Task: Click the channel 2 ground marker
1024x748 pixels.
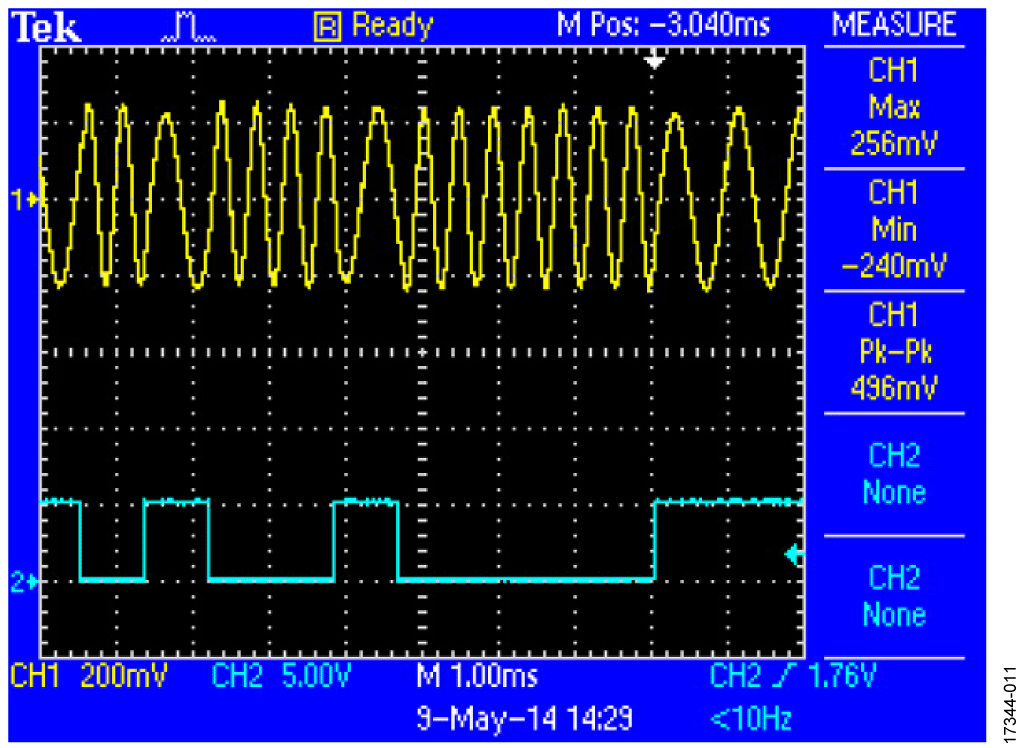Action: pos(25,581)
